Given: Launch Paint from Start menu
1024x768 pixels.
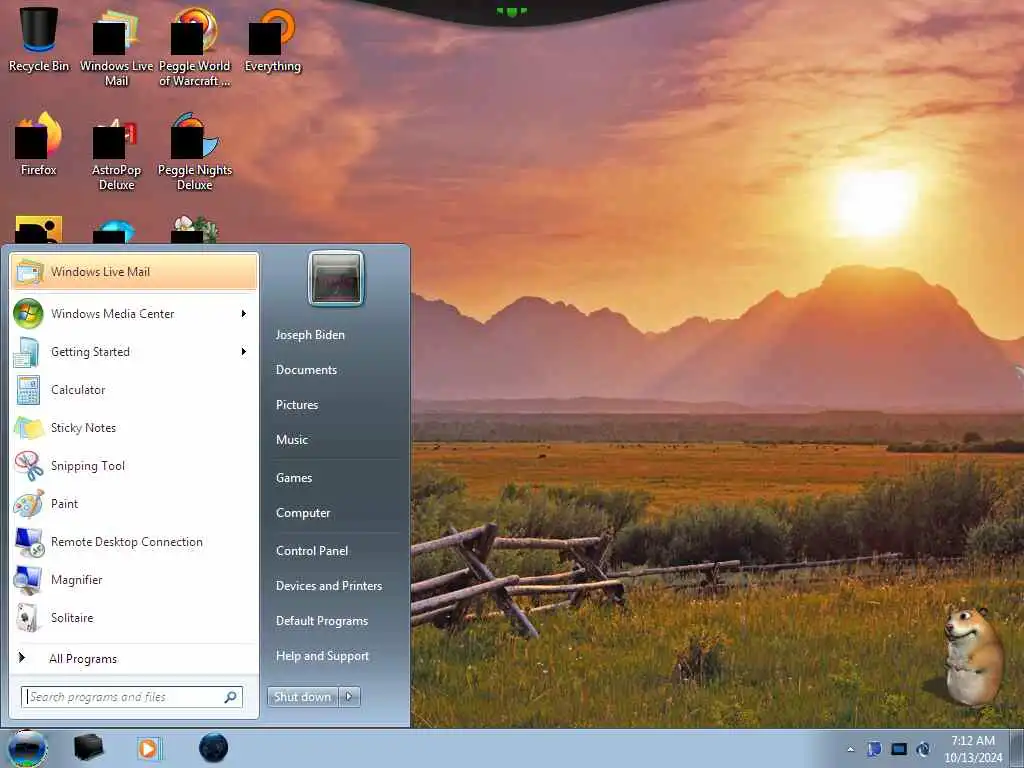Looking at the screenshot, I should click(134, 504).
